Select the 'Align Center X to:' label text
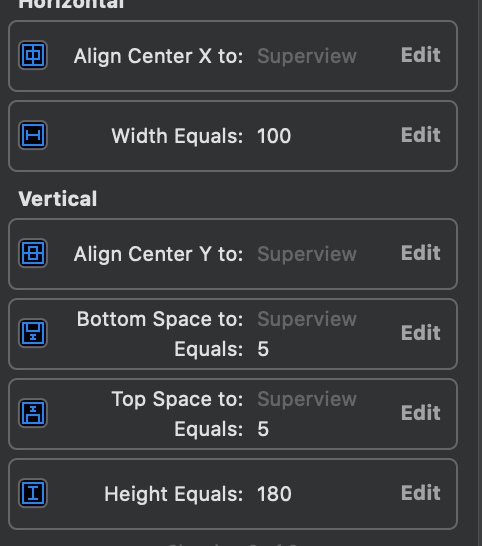The height and width of the screenshot is (546, 482). pyautogui.click(x=158, y=56)
